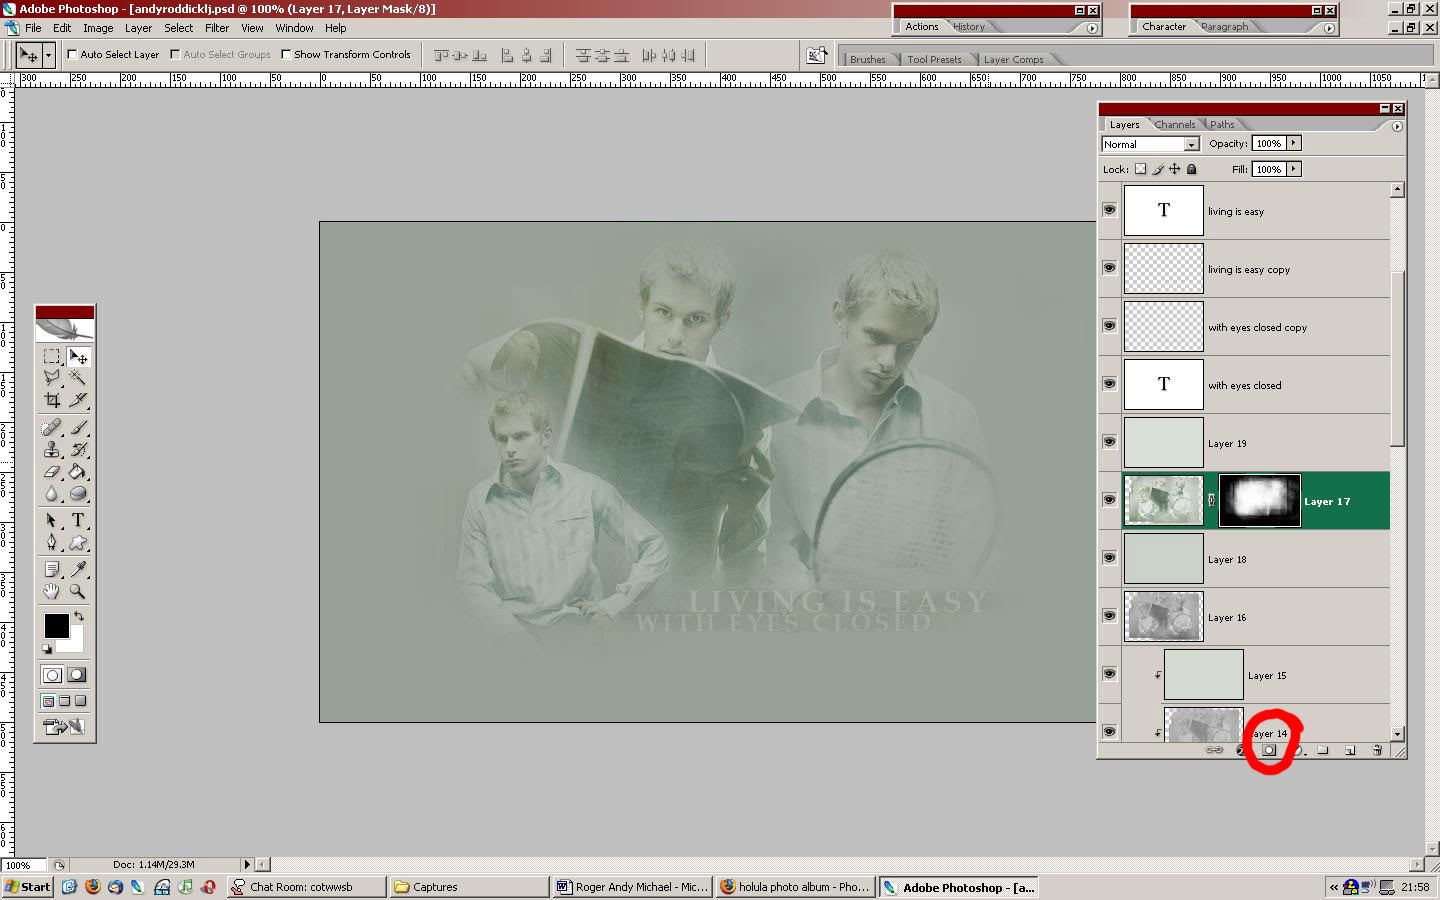This screenshot has height=900, width=1440.
Task: Switch to the Channels tab
Action: (1174, 125)
